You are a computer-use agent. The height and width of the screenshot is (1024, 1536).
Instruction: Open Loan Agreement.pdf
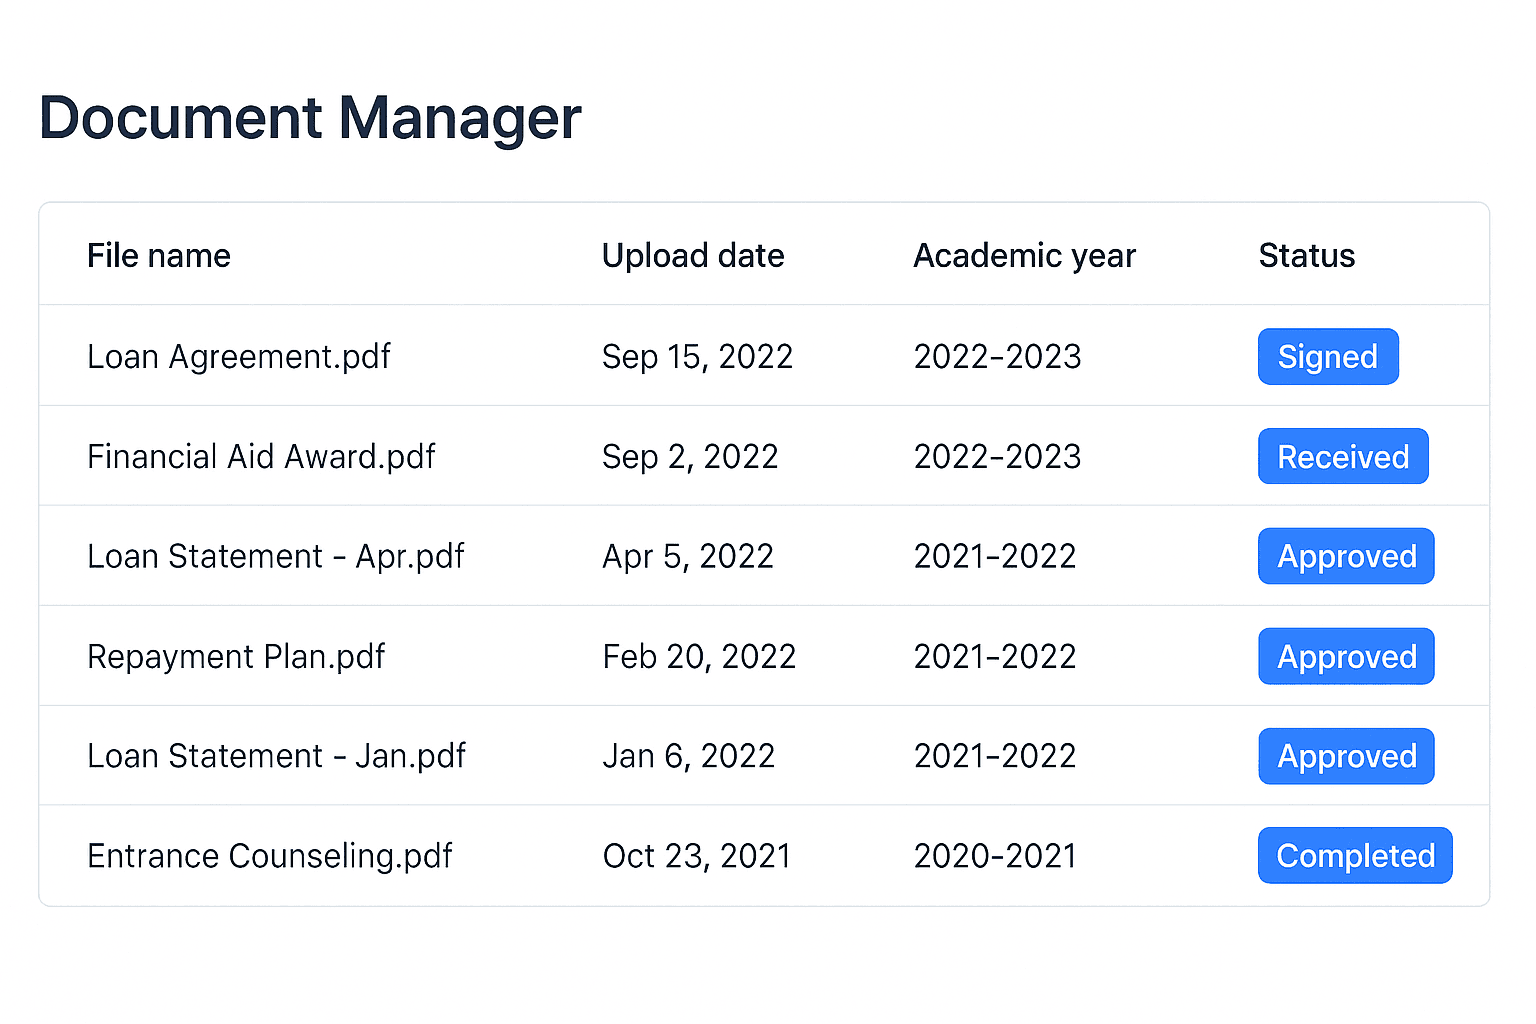239,357
